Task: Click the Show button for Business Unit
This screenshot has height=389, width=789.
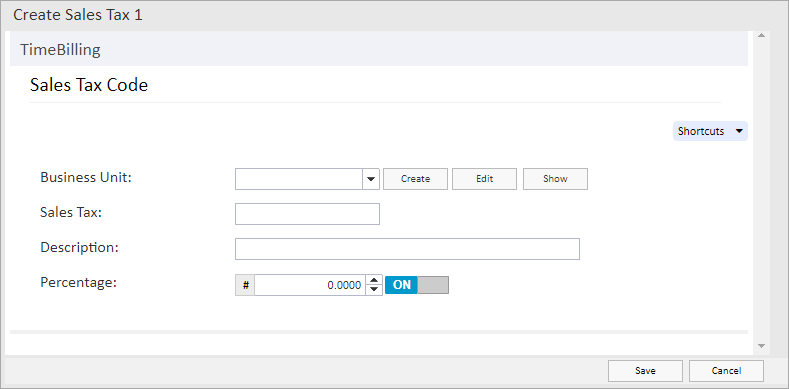Action: pyautogui.click(x=555, y=179)
